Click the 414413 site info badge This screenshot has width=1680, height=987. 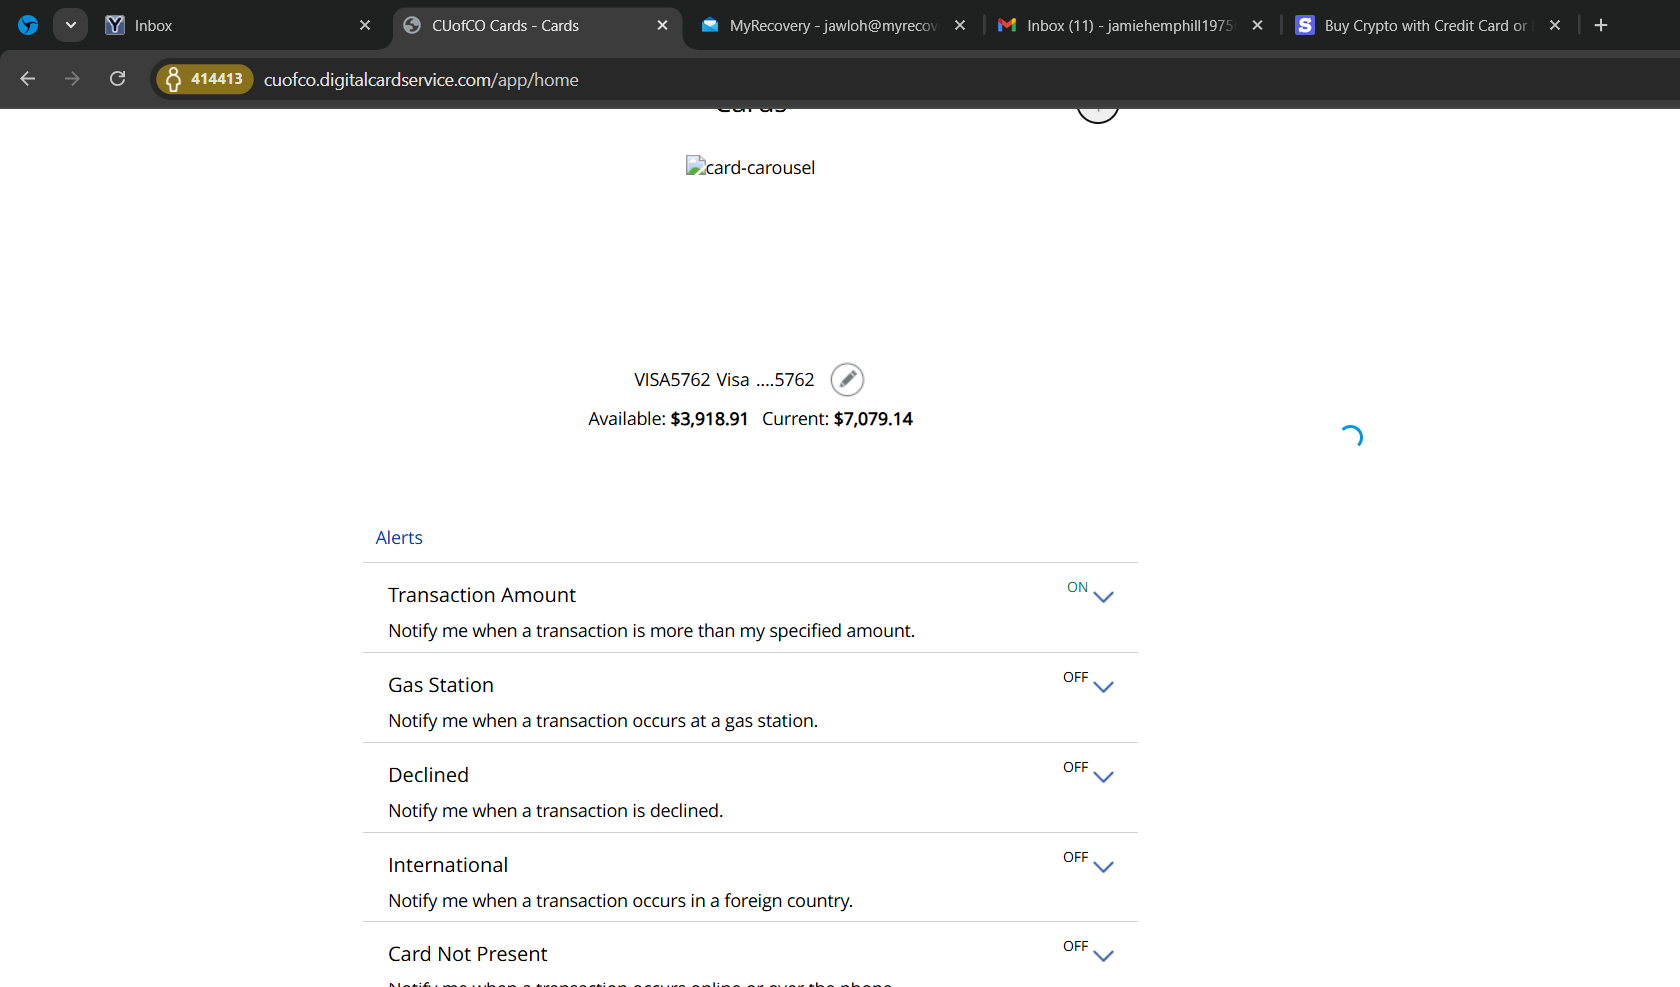tap(205, 79)
